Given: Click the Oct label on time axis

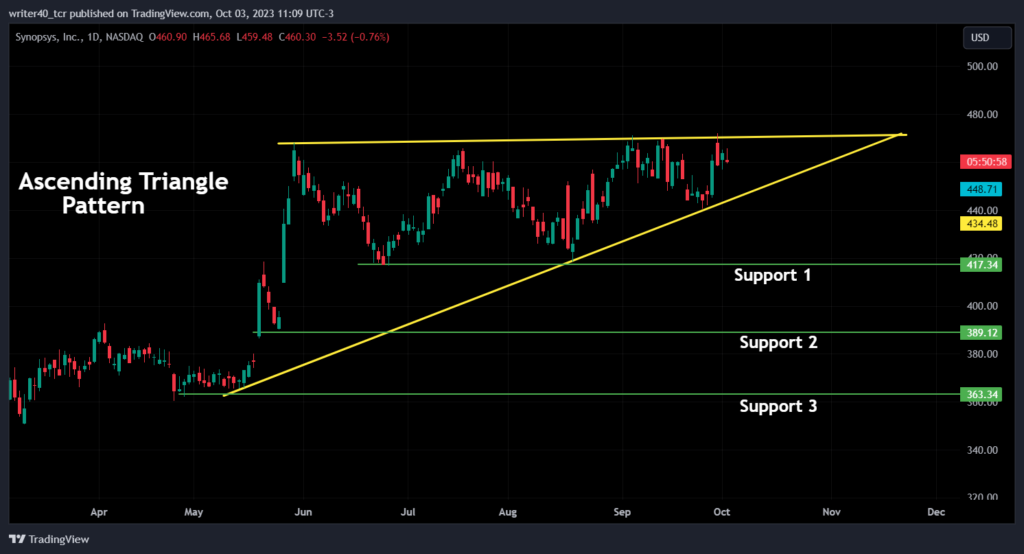Looking at the screenshot, I should tap(722, 512).
